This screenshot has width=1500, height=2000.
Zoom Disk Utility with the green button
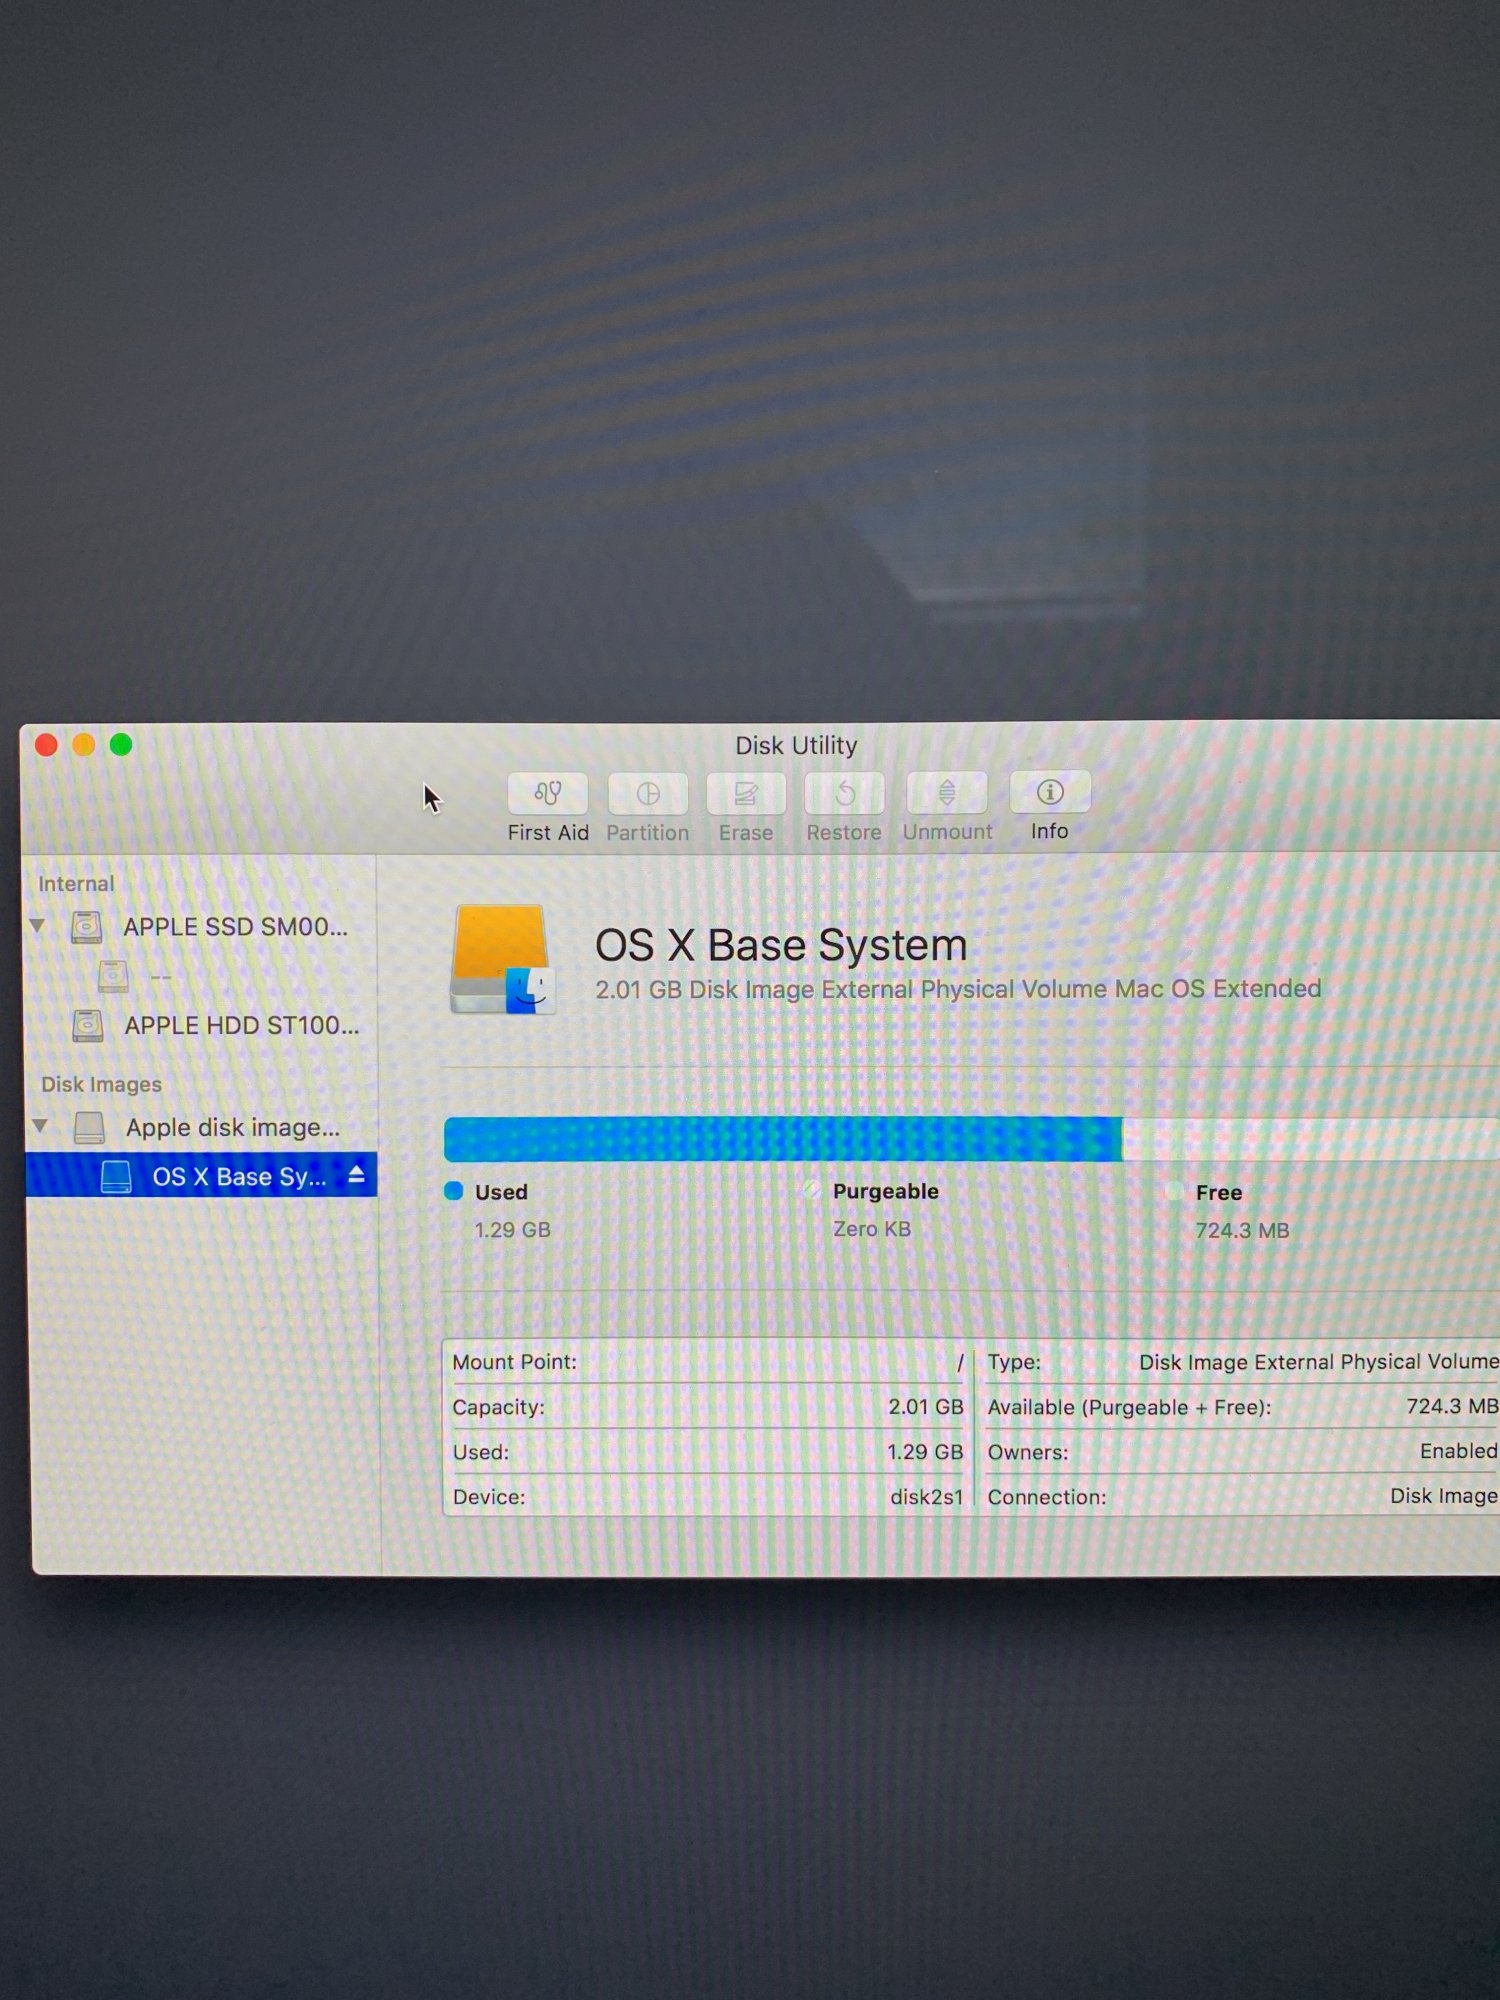[121, 744]
